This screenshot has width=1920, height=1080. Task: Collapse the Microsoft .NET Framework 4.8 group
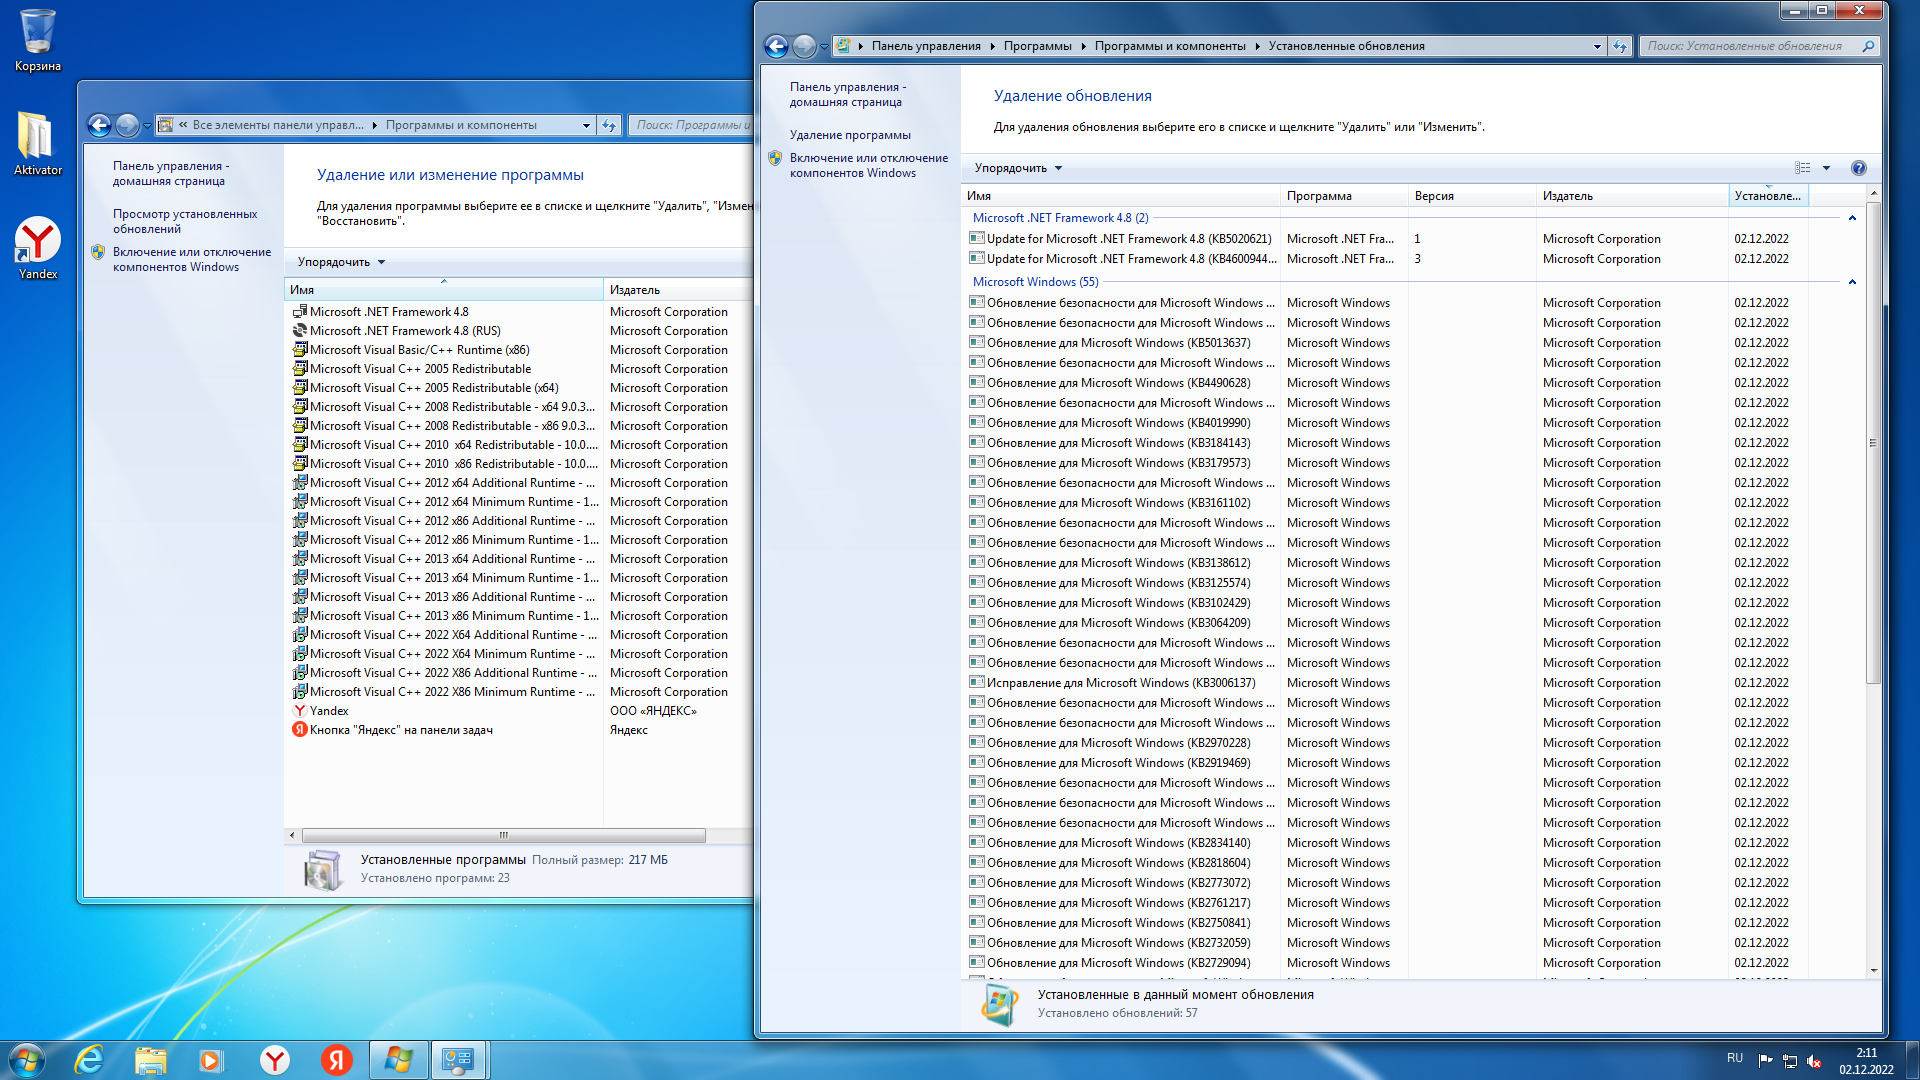tap(1852, 218)
